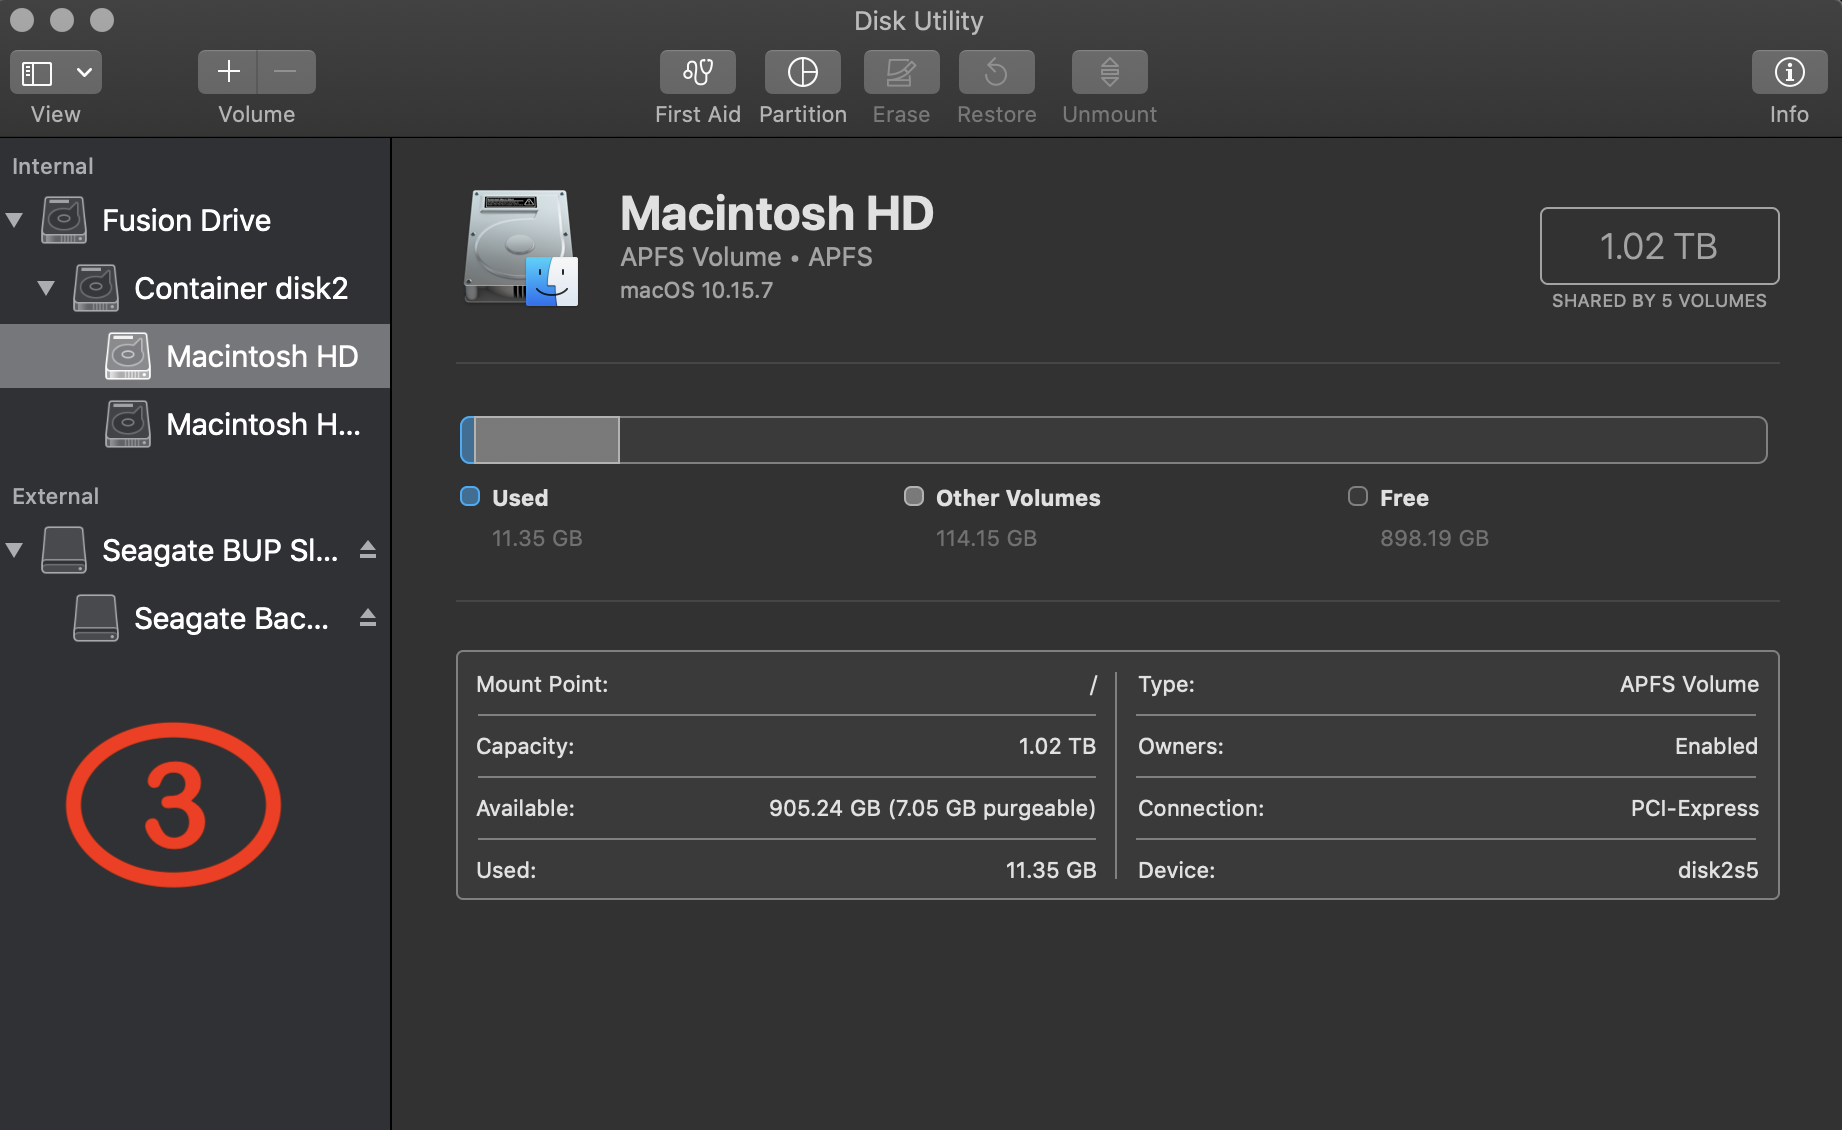Select the truncated Macintosh H... volume
Viewport: 1842px width, 1130px height.
pos(195,424)
